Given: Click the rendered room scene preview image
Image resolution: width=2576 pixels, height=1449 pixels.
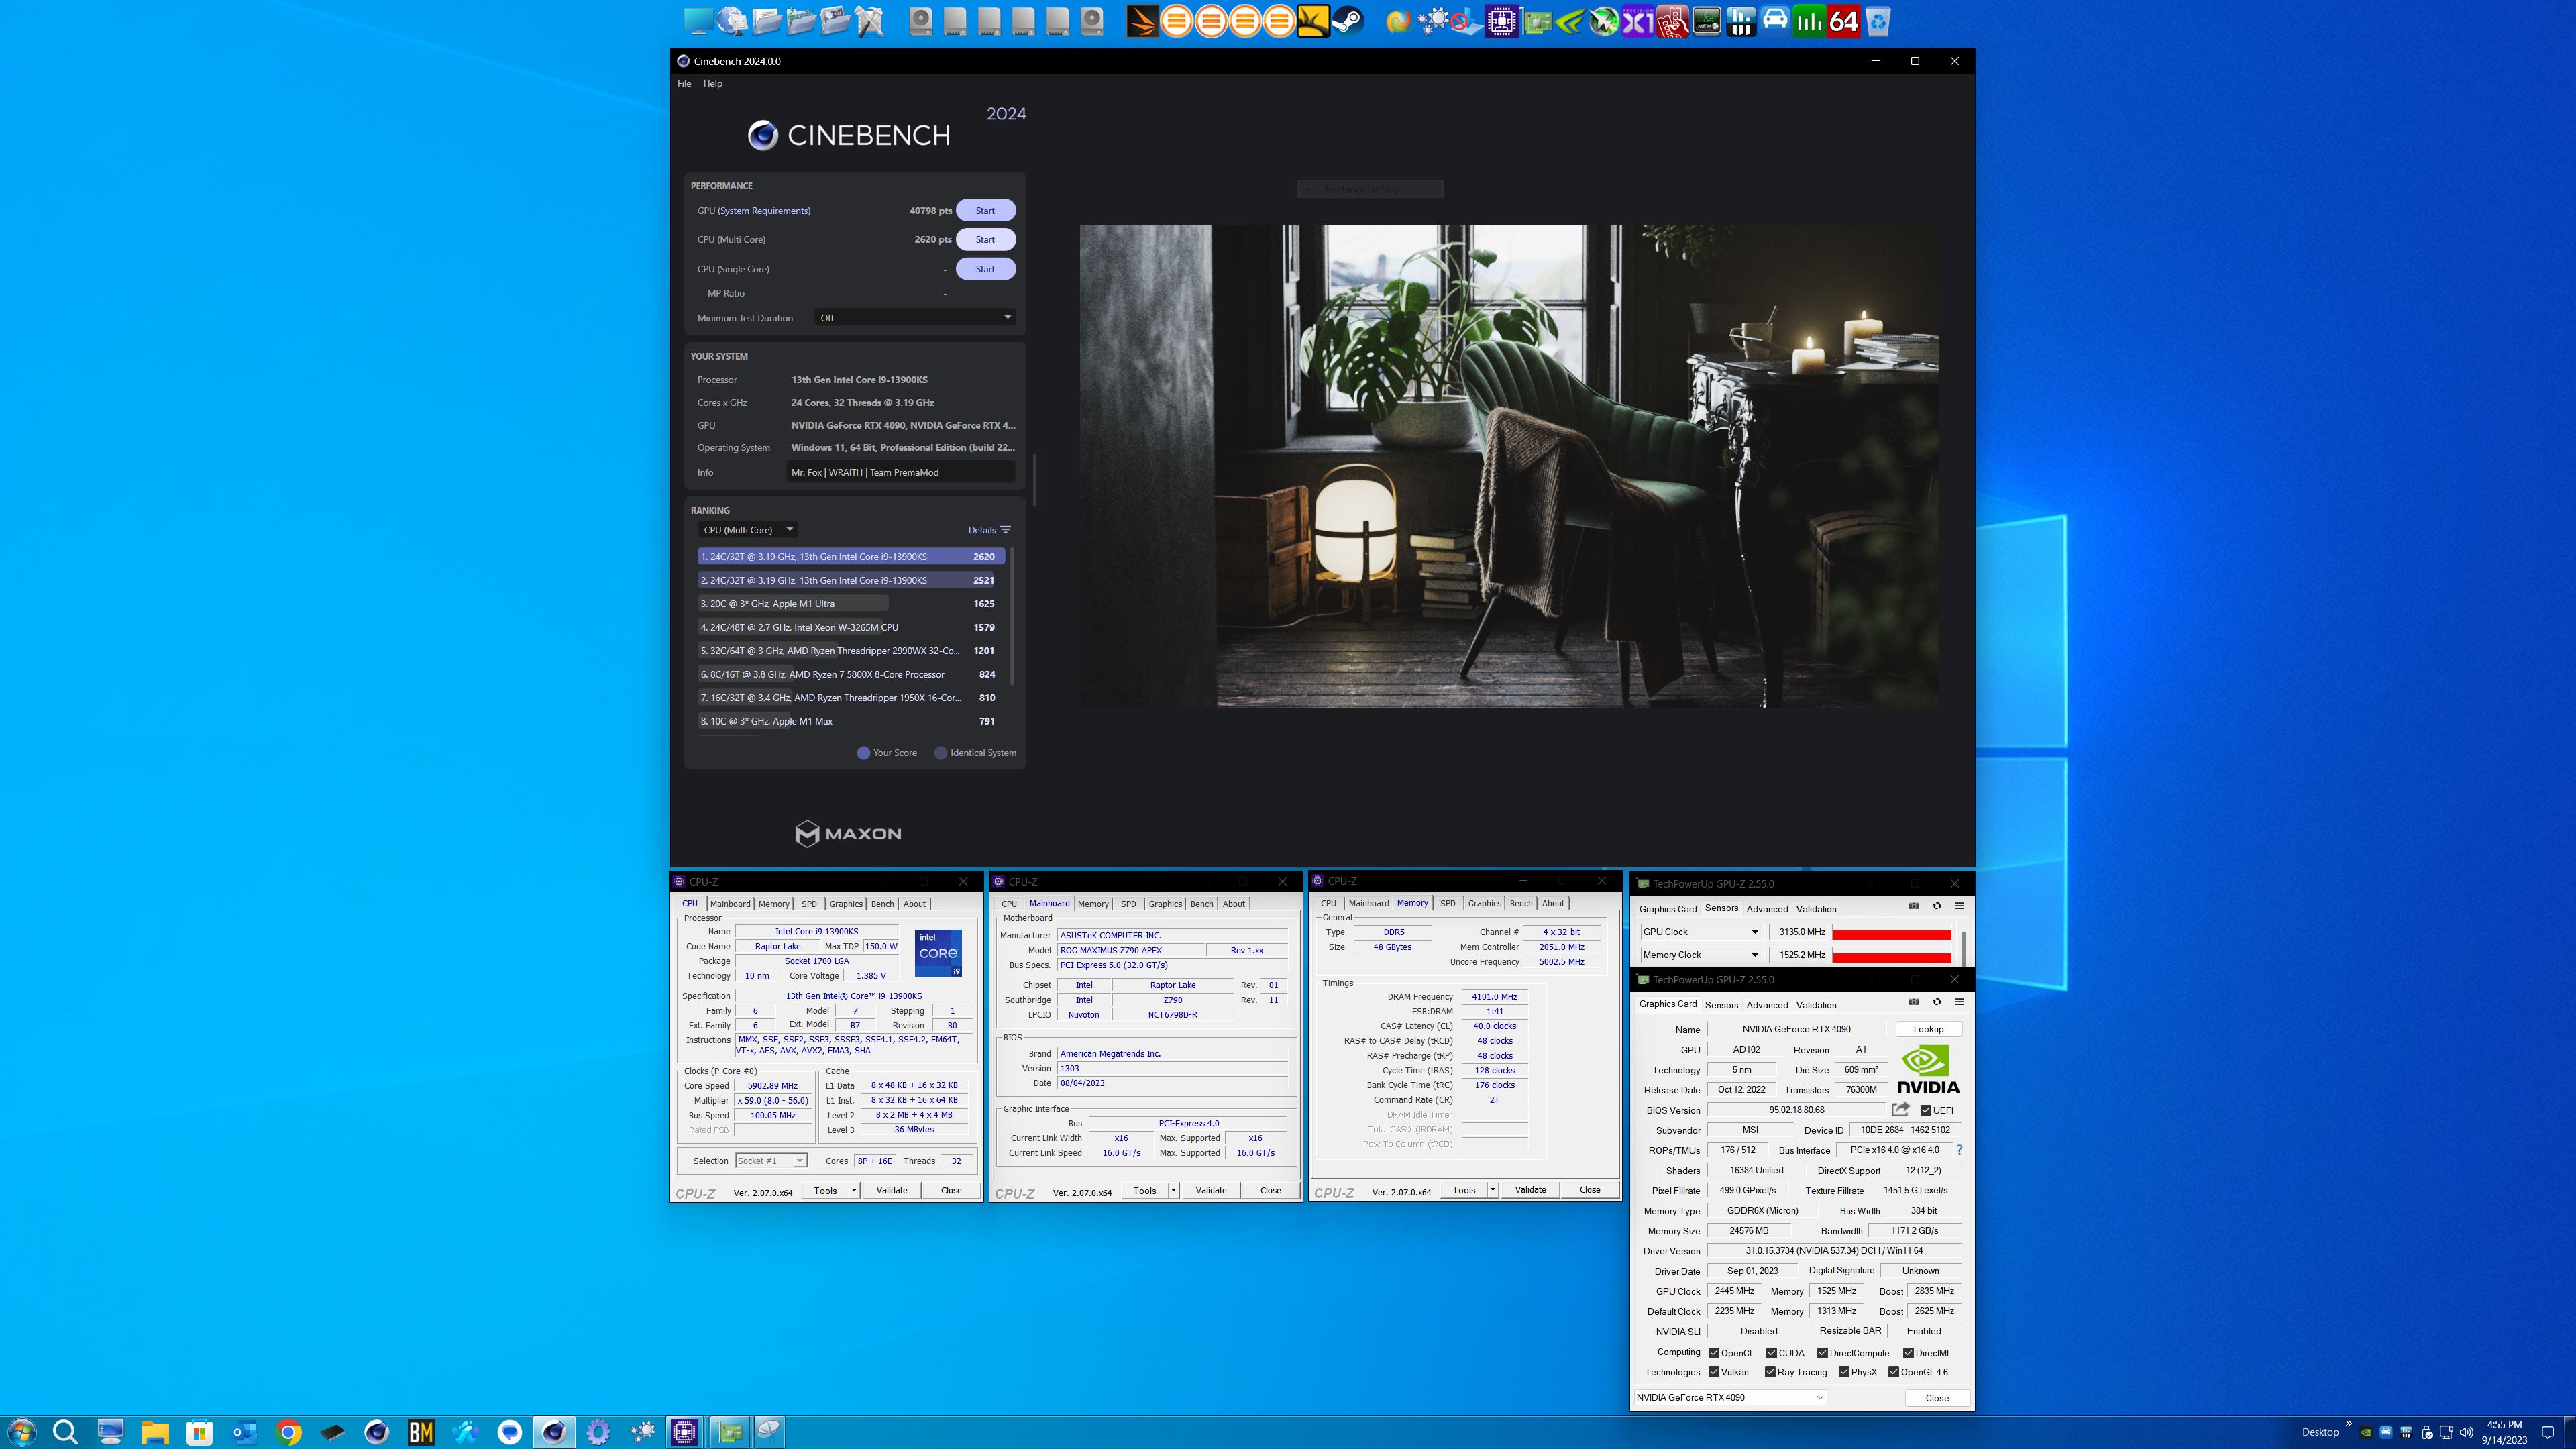Looking at the screenshot, I should [x=1508, y=466].
